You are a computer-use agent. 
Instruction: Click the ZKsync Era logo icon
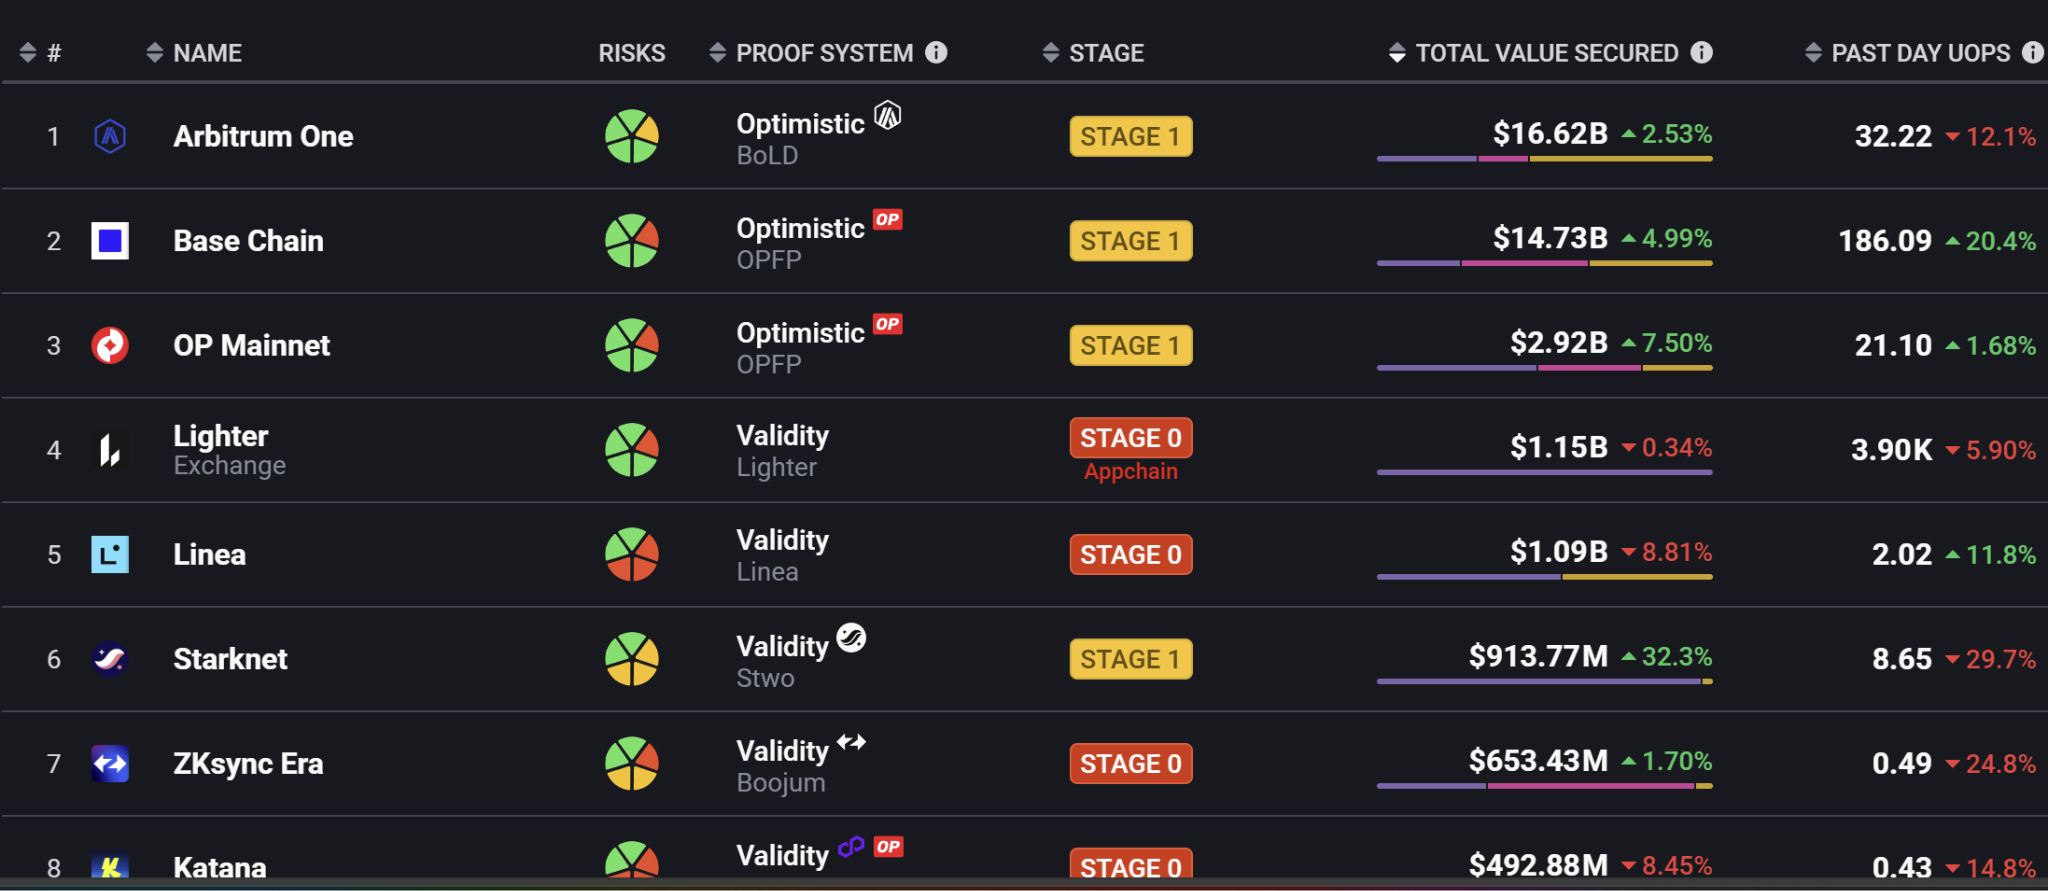tap(110, 764)
